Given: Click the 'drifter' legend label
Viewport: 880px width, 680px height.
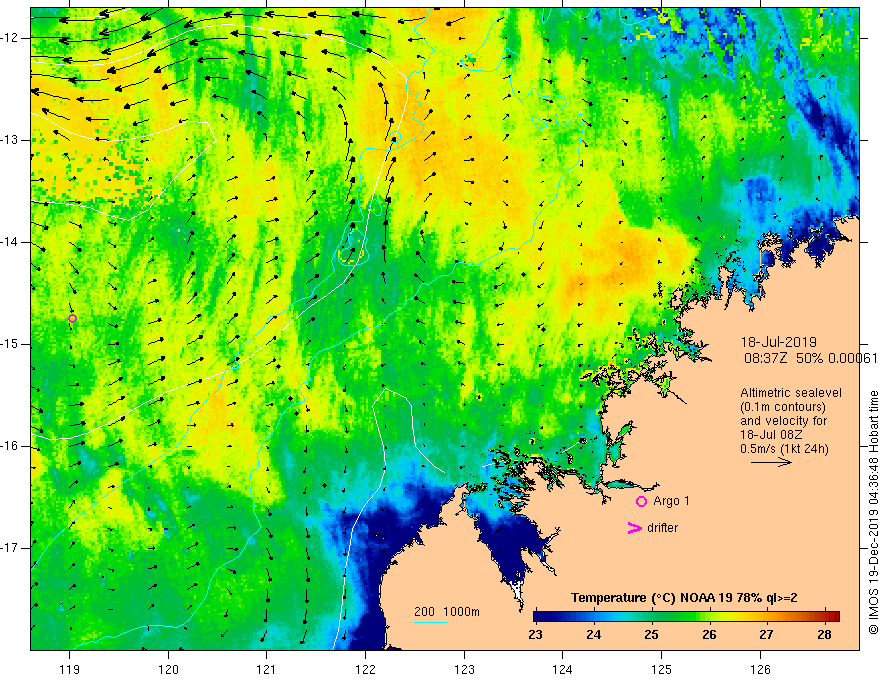Looking at the screenshot, I should 662,528.
